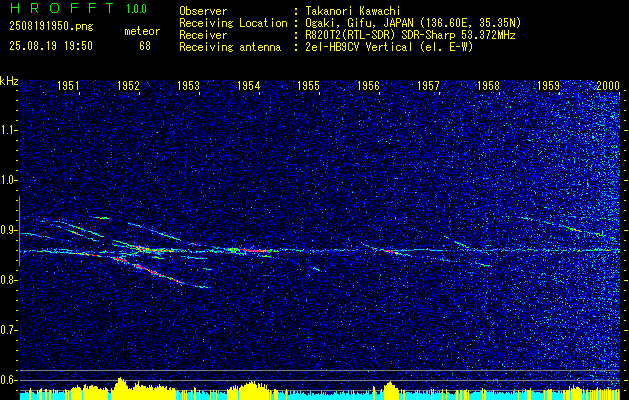Click frequency axis label 0.8
Screen dimensions: 629x400
tap(8, 280)
